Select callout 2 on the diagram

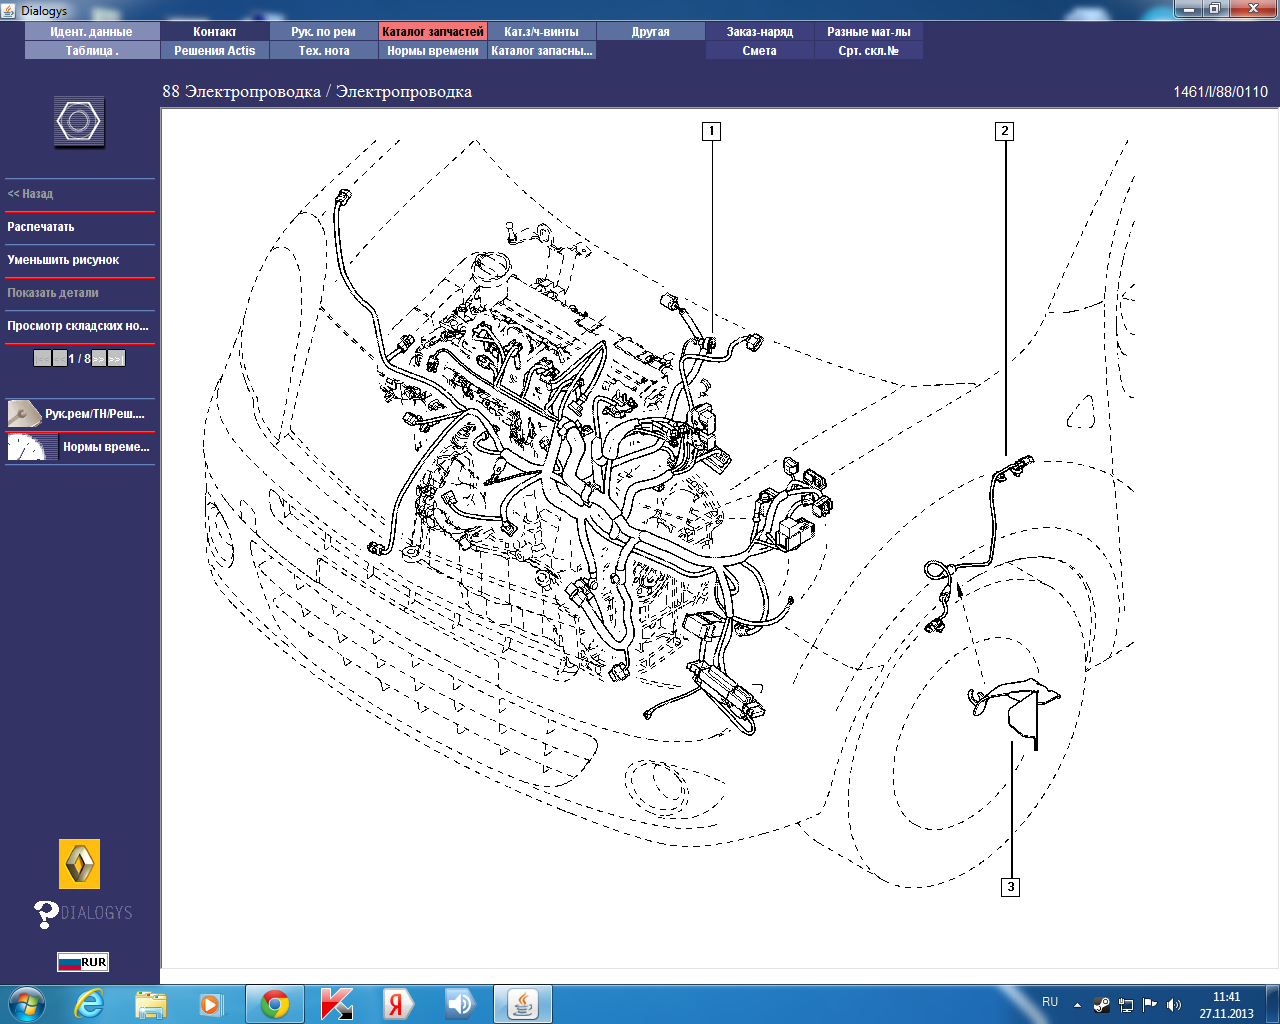click(1005, 131)
